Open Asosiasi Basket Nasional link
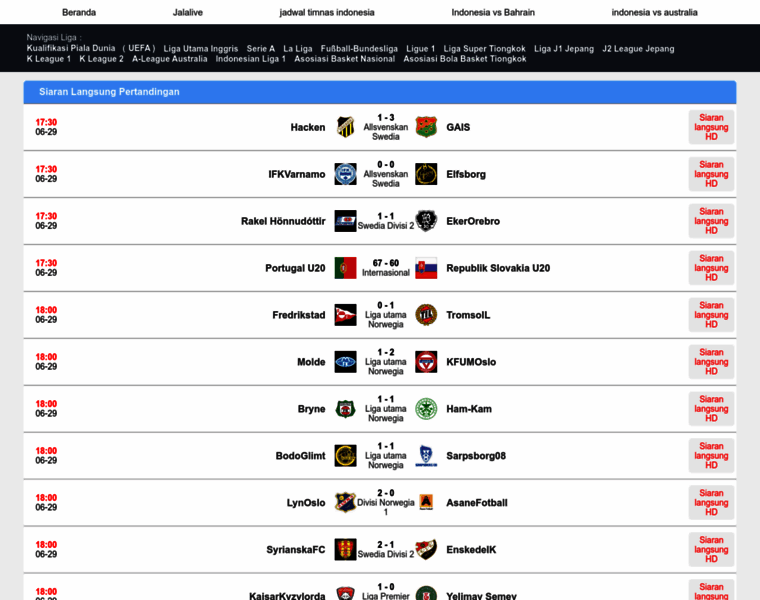 345,59
